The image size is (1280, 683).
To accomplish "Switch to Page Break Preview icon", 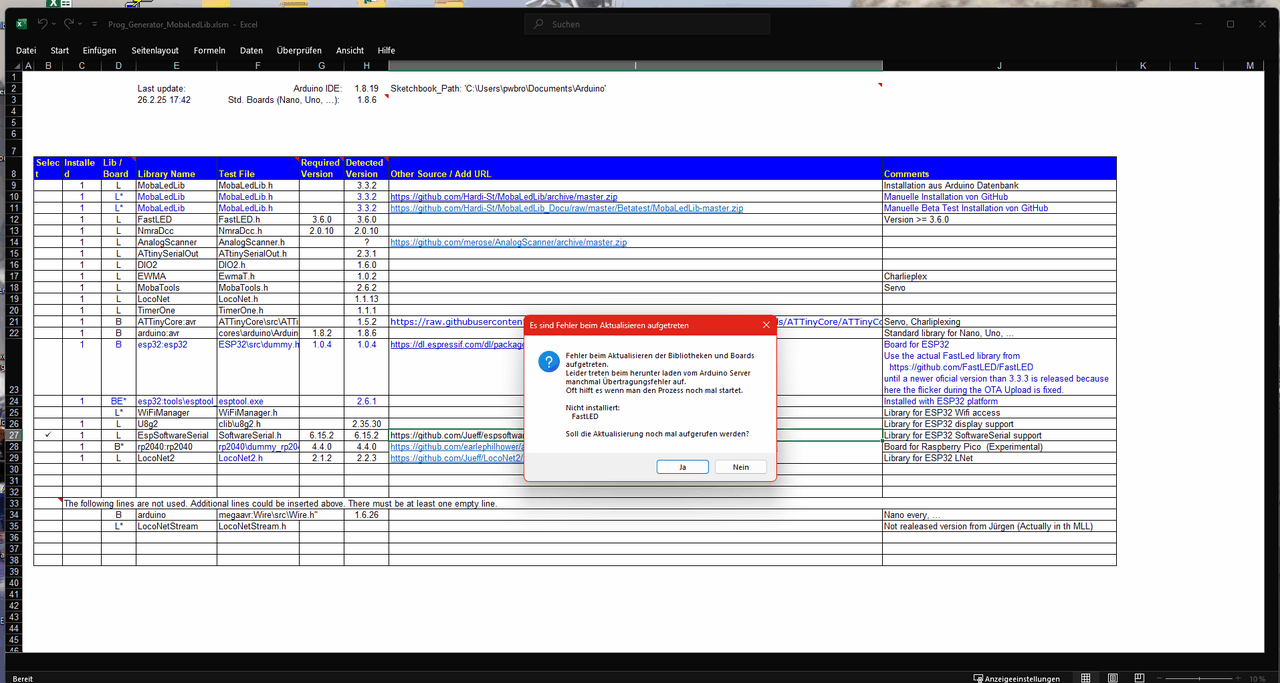I will (x=1140, y=678).
